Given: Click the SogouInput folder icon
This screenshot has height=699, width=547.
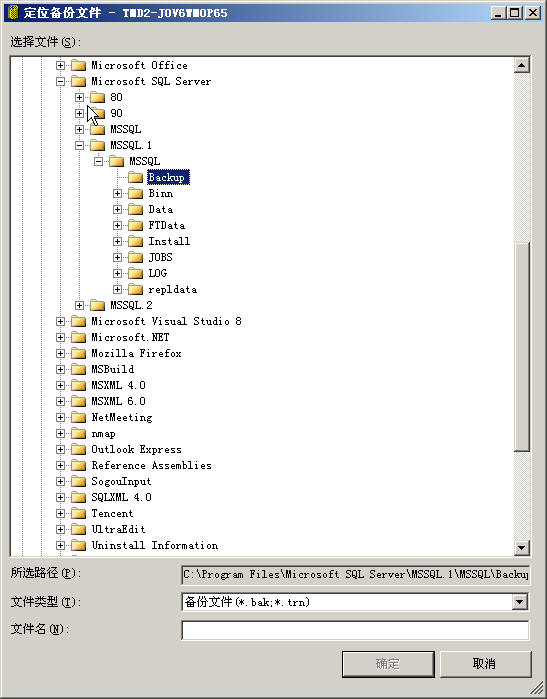Looking at the screenshot, I should [x=78, y=481].
